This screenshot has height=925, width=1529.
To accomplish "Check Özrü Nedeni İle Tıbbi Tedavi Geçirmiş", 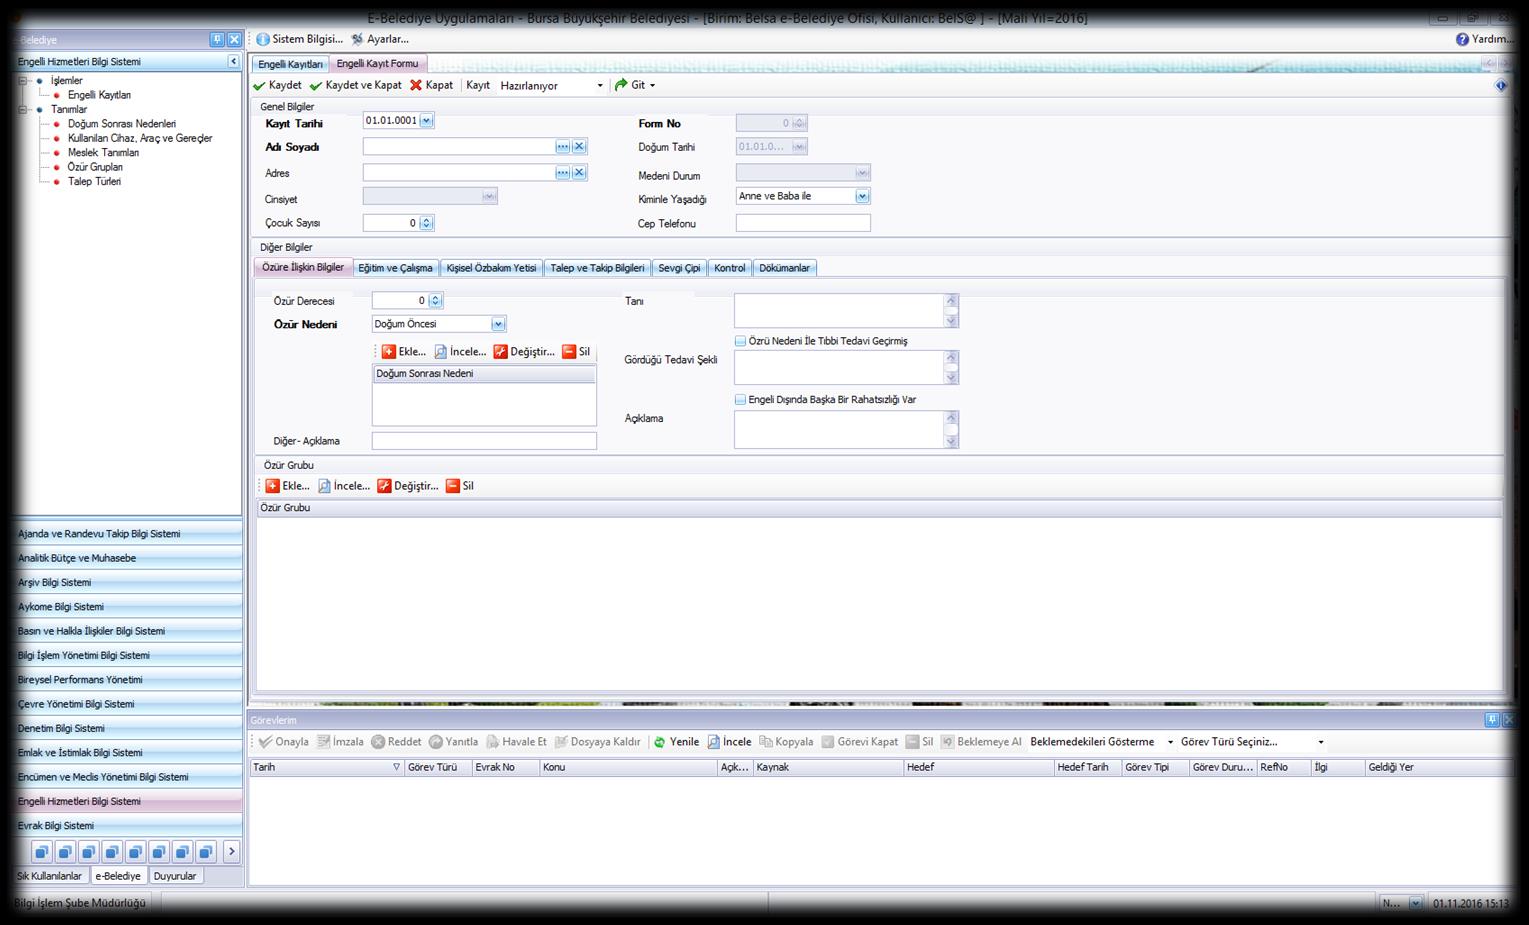I will tap(740, 341).
